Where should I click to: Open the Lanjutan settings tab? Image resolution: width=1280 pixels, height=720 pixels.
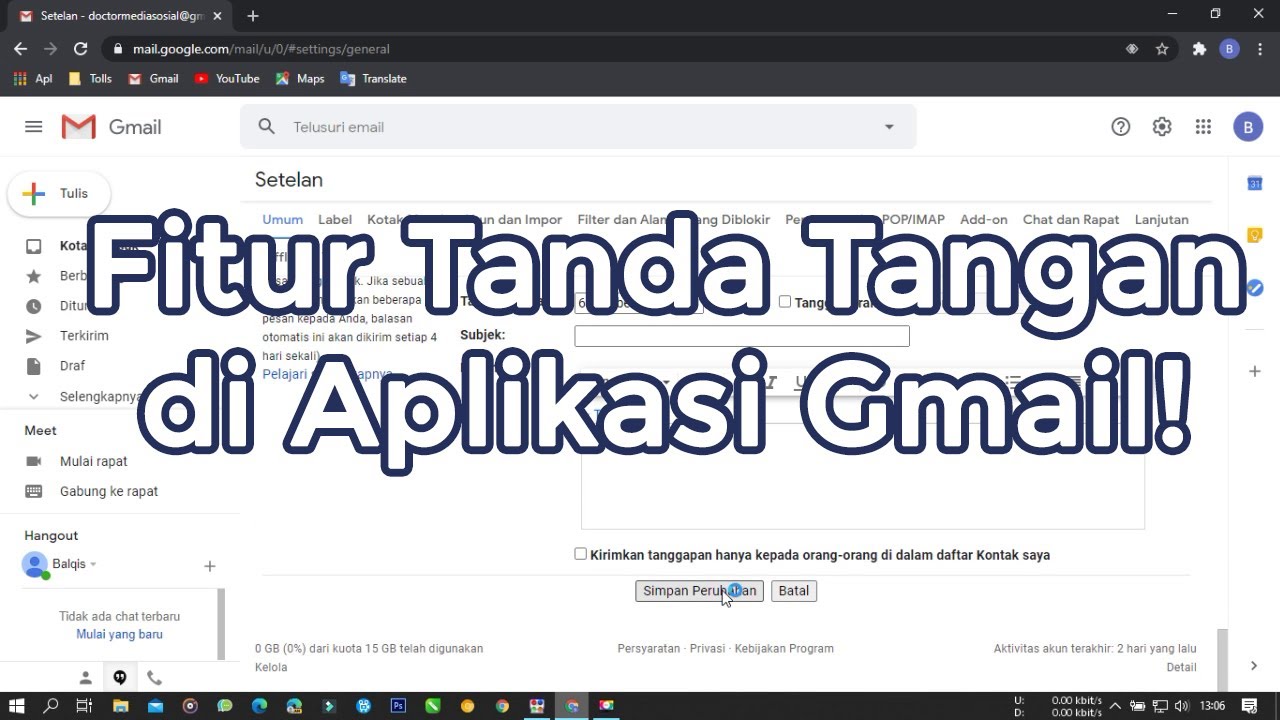(1162, 219)
